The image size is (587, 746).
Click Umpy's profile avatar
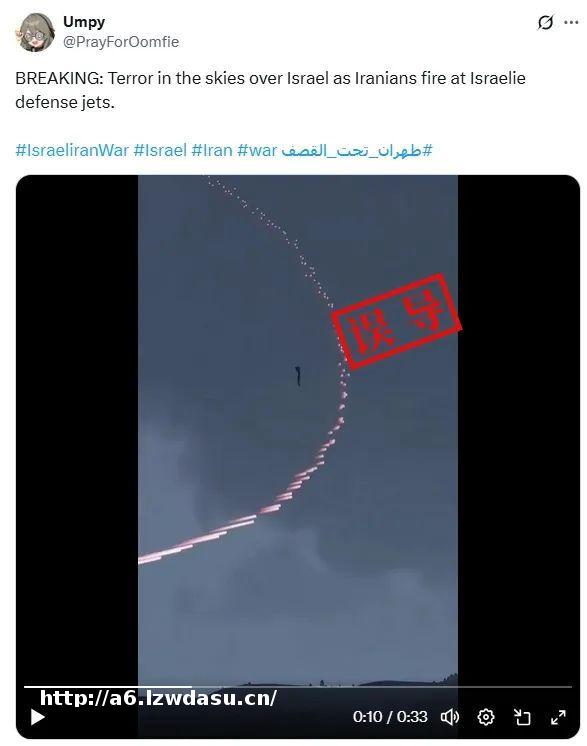[x=36, y=32]
